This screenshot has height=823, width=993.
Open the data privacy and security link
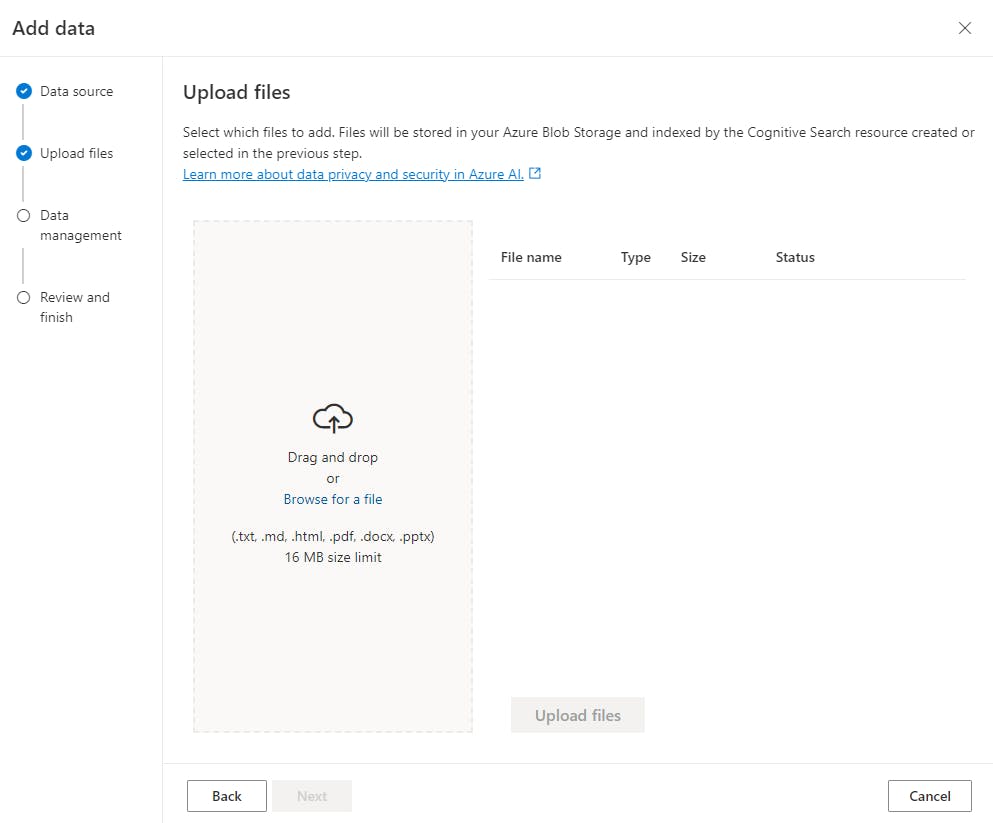tap(353, 174)
